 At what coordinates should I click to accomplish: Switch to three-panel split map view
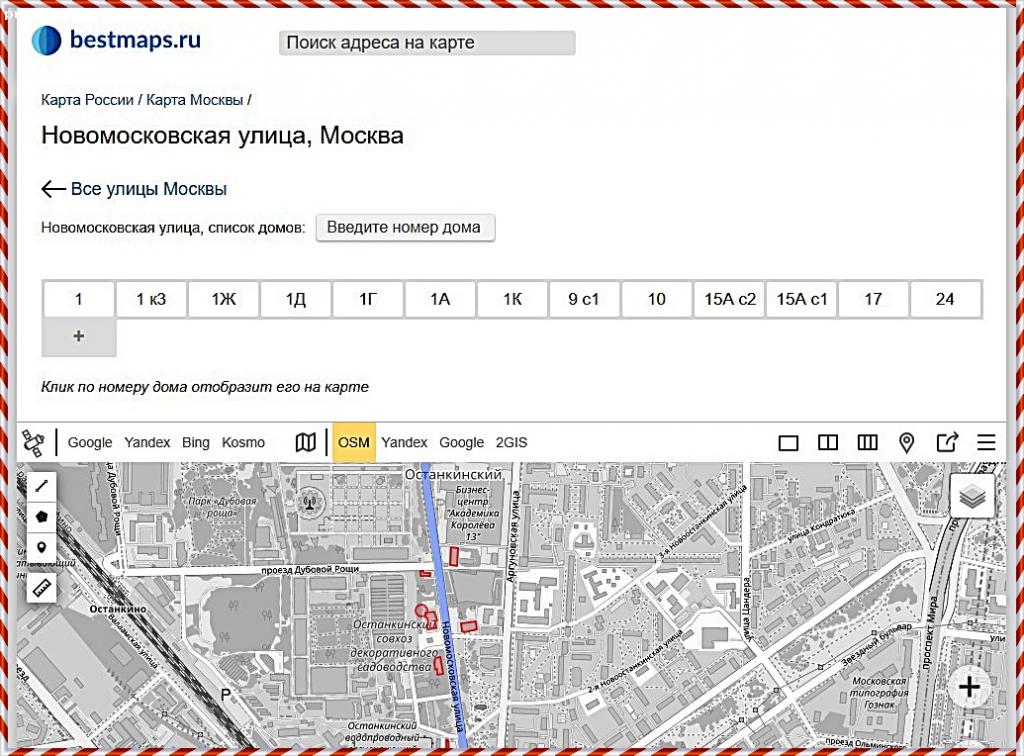(867, 442)
